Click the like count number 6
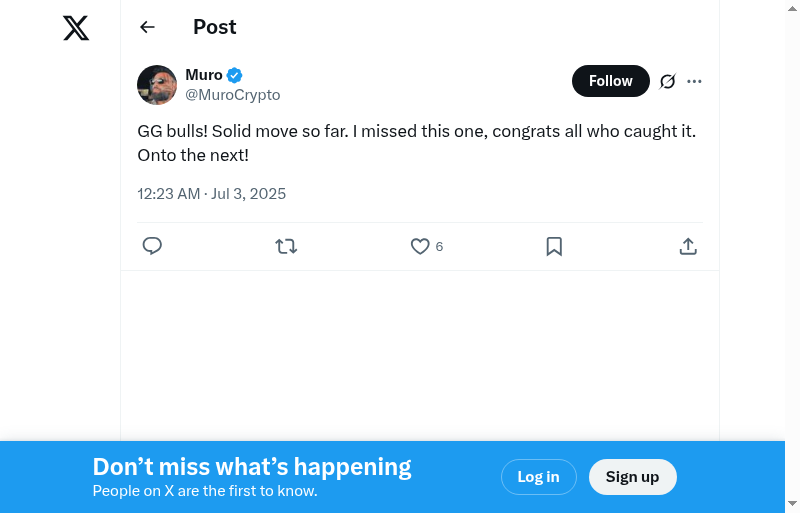 [x=439, y=247]
